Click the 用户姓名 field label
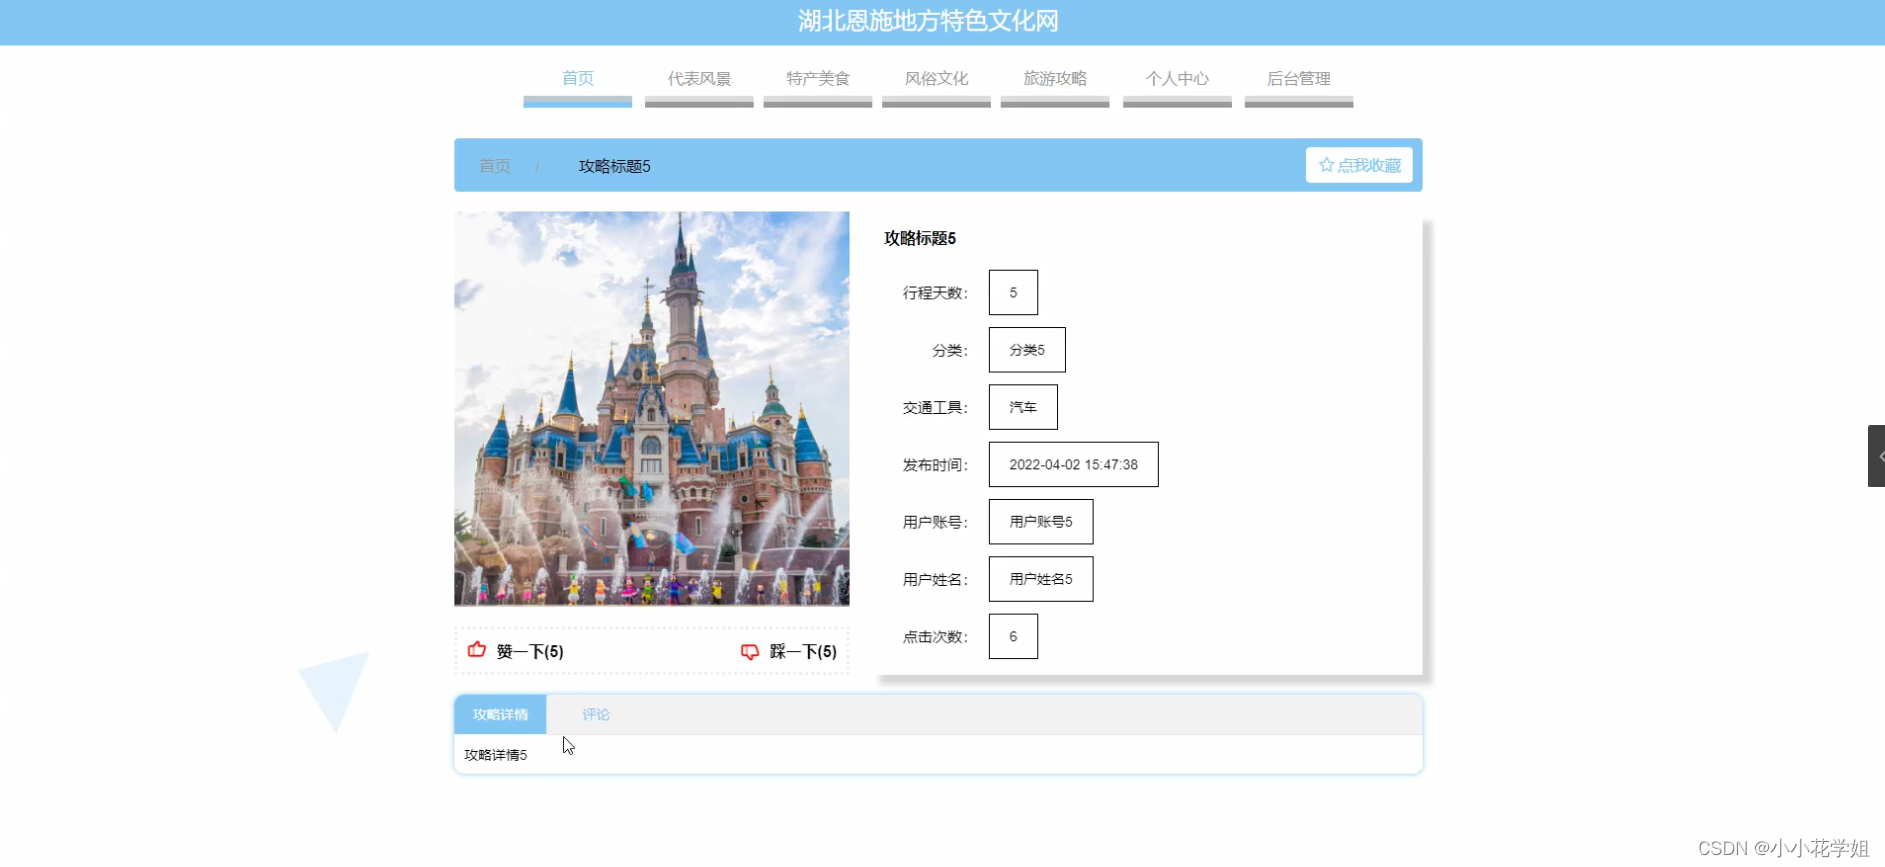This screenshot has width=1885, height=867. pos(935,580)
